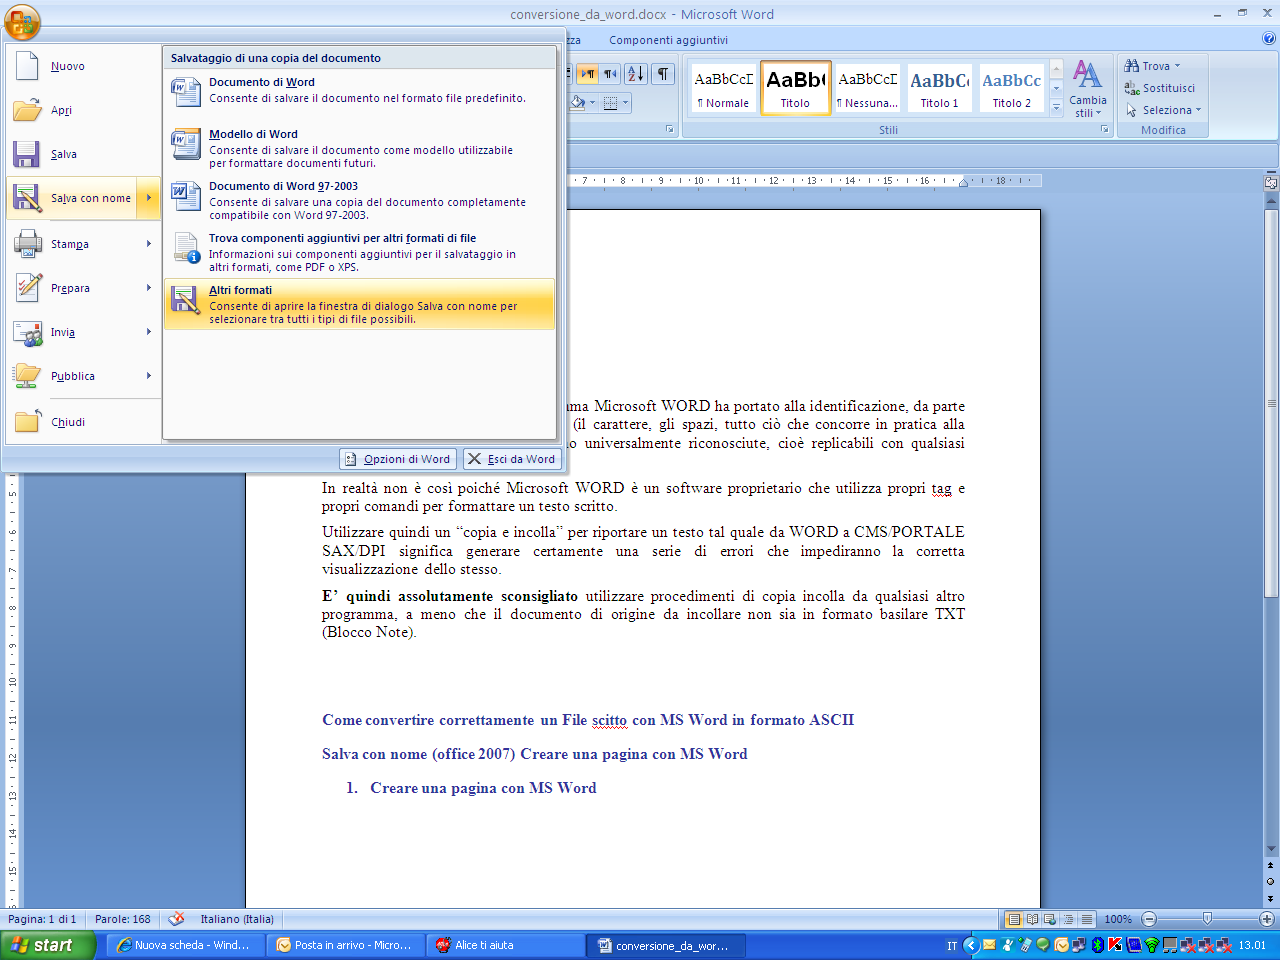Image resolution: width=1280 pixels, height=960 pixels.
Task: Click the Documento di Word 97-2003 icon
Action: tap(186, 197)
